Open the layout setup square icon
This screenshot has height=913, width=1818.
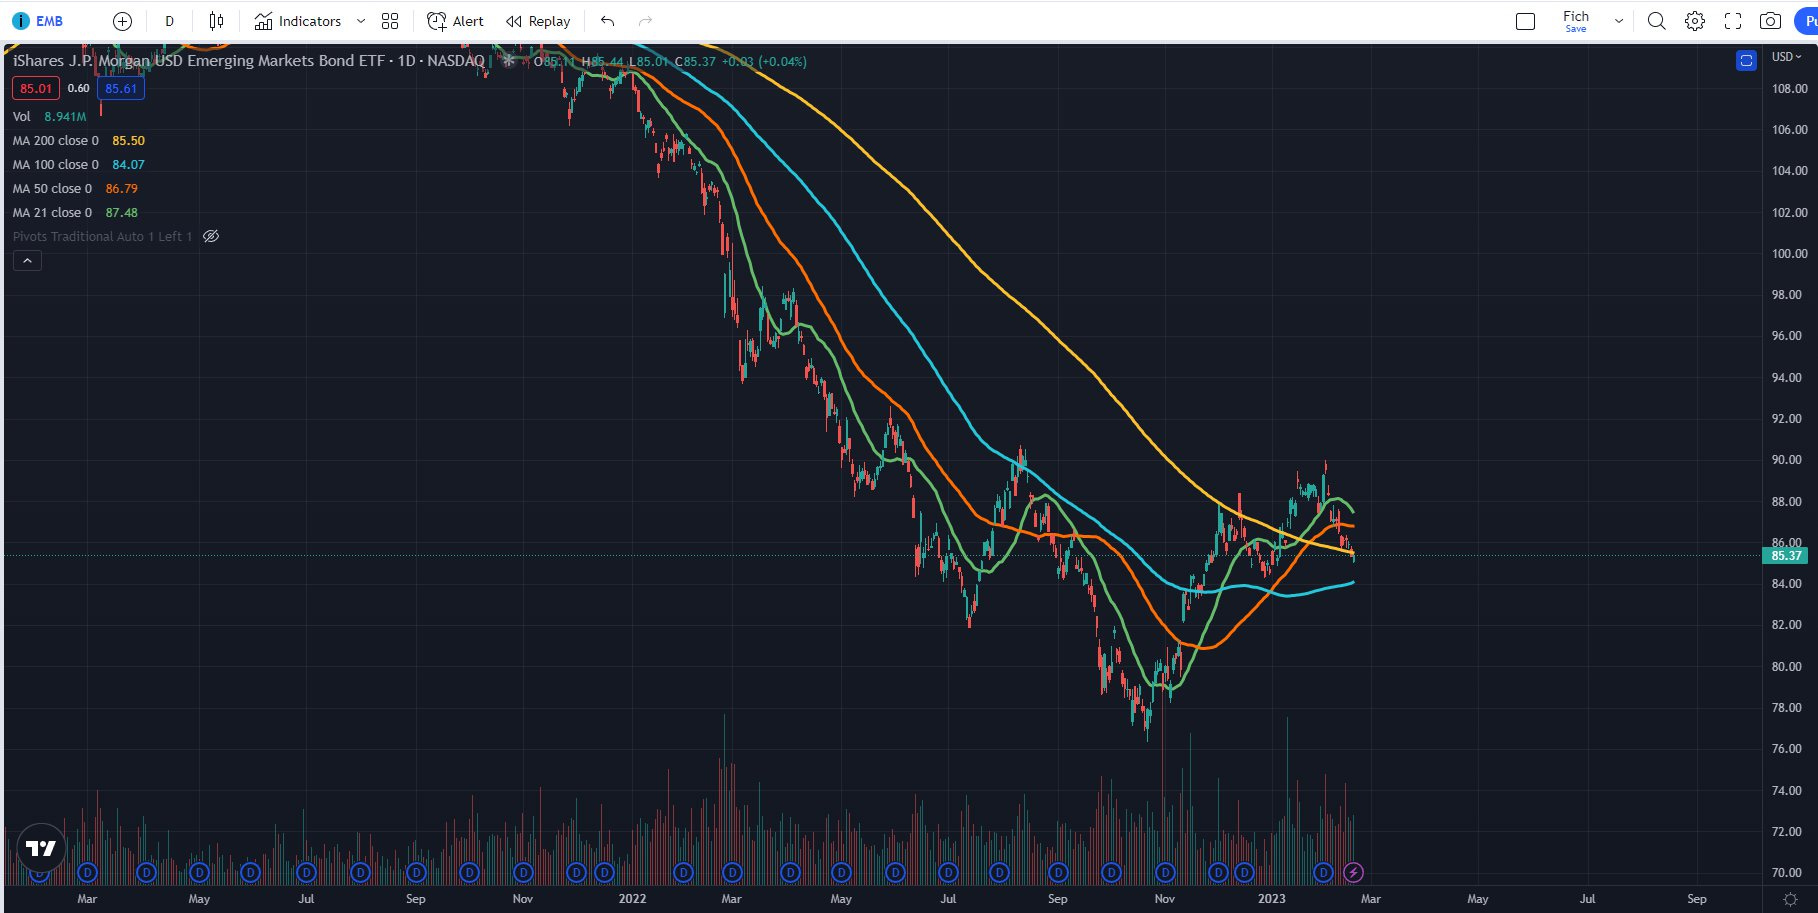1525,21
